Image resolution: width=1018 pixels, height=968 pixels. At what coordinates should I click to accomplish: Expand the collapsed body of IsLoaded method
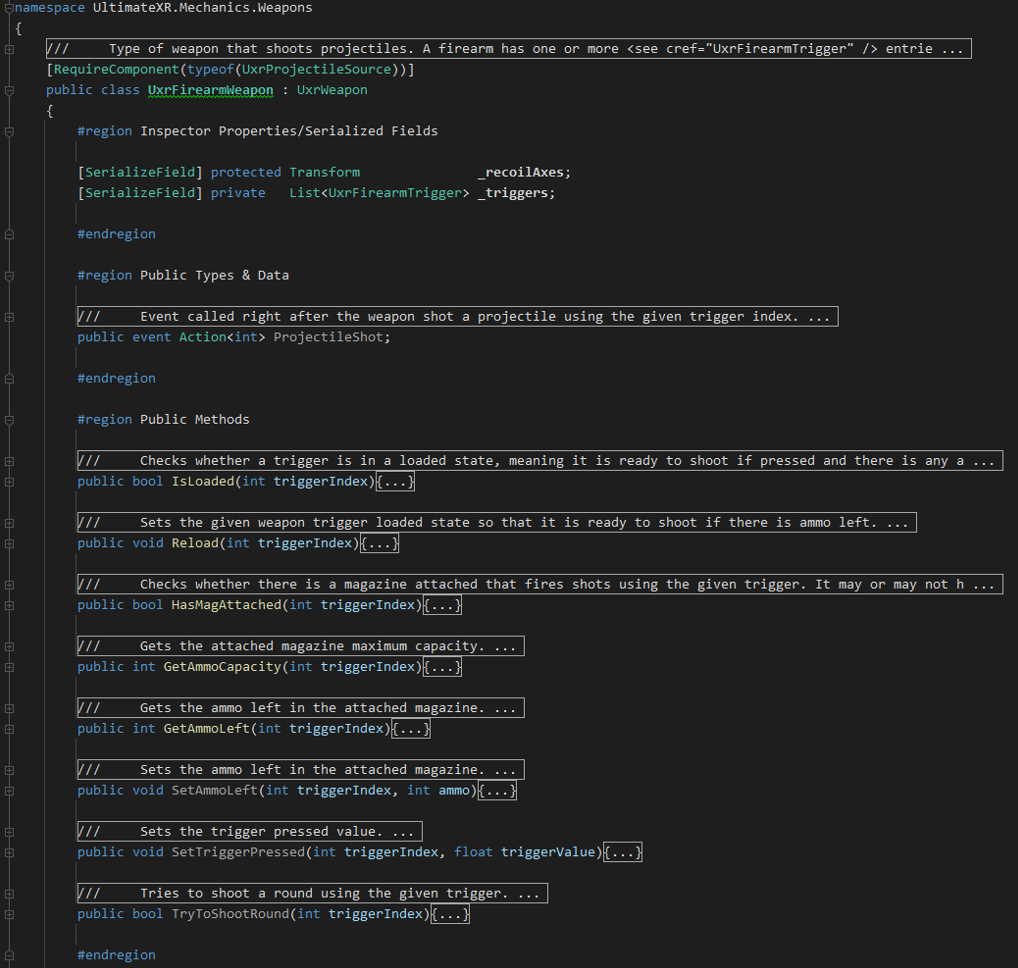[x=395, y=482]
